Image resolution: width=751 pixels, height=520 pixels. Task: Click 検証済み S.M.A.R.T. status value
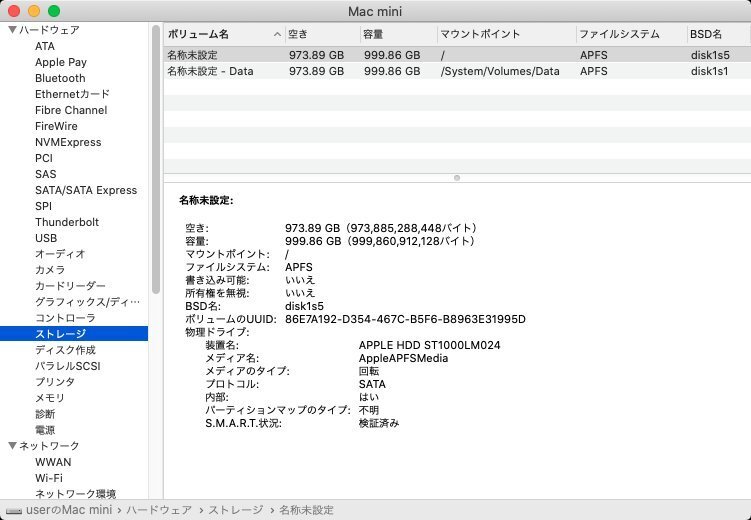point(379,423)
